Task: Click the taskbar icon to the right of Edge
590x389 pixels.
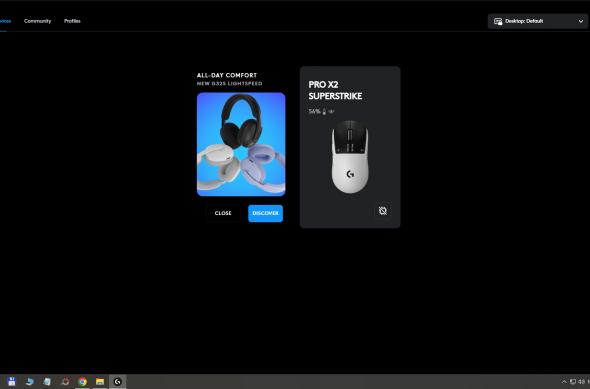Action: pyautogui.click(x=47, y=381)
